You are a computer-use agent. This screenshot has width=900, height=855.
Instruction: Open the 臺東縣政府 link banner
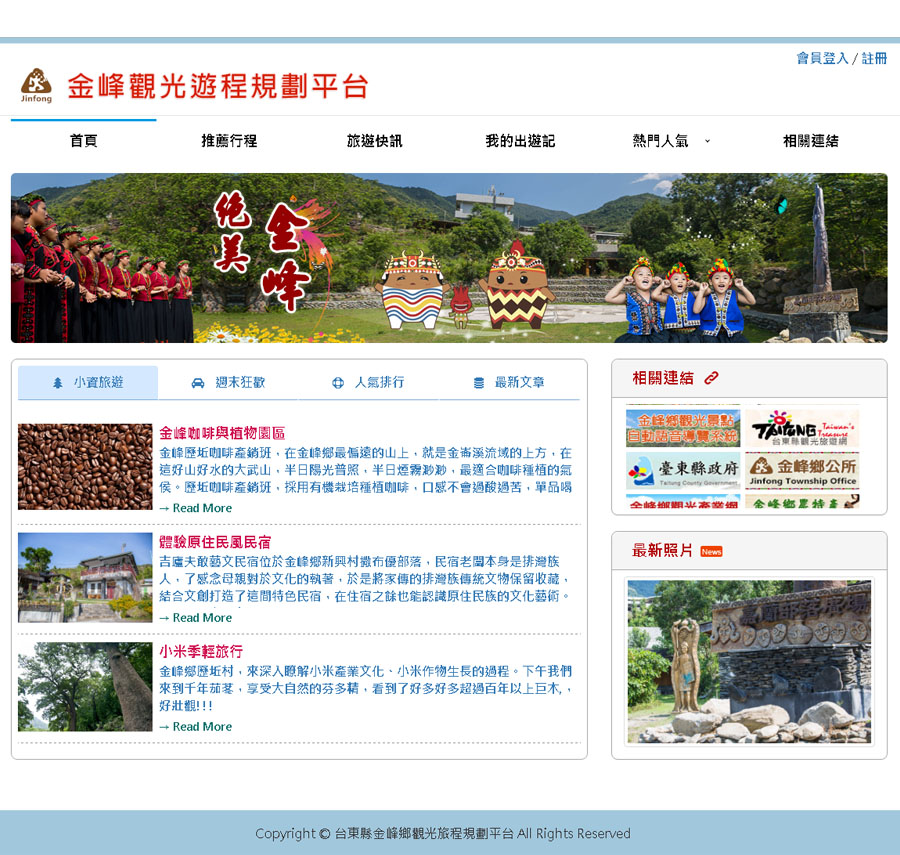pos(683,471)
